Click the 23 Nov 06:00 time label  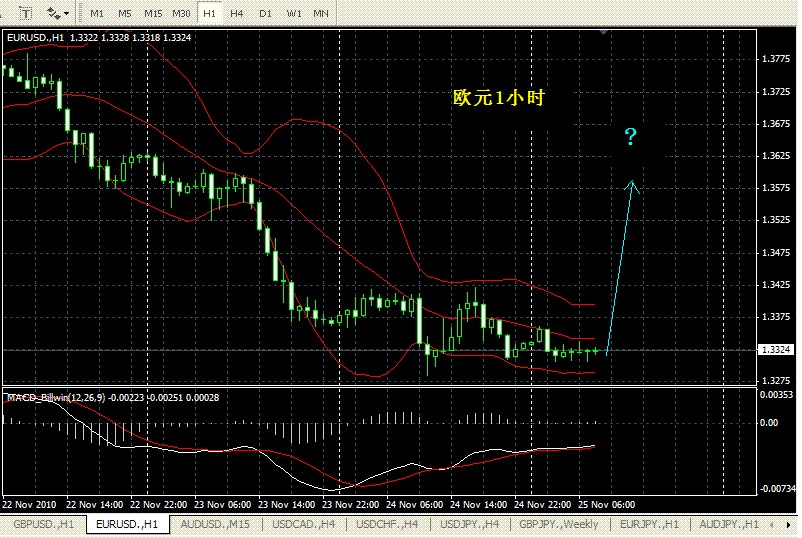tap(222, 505)
